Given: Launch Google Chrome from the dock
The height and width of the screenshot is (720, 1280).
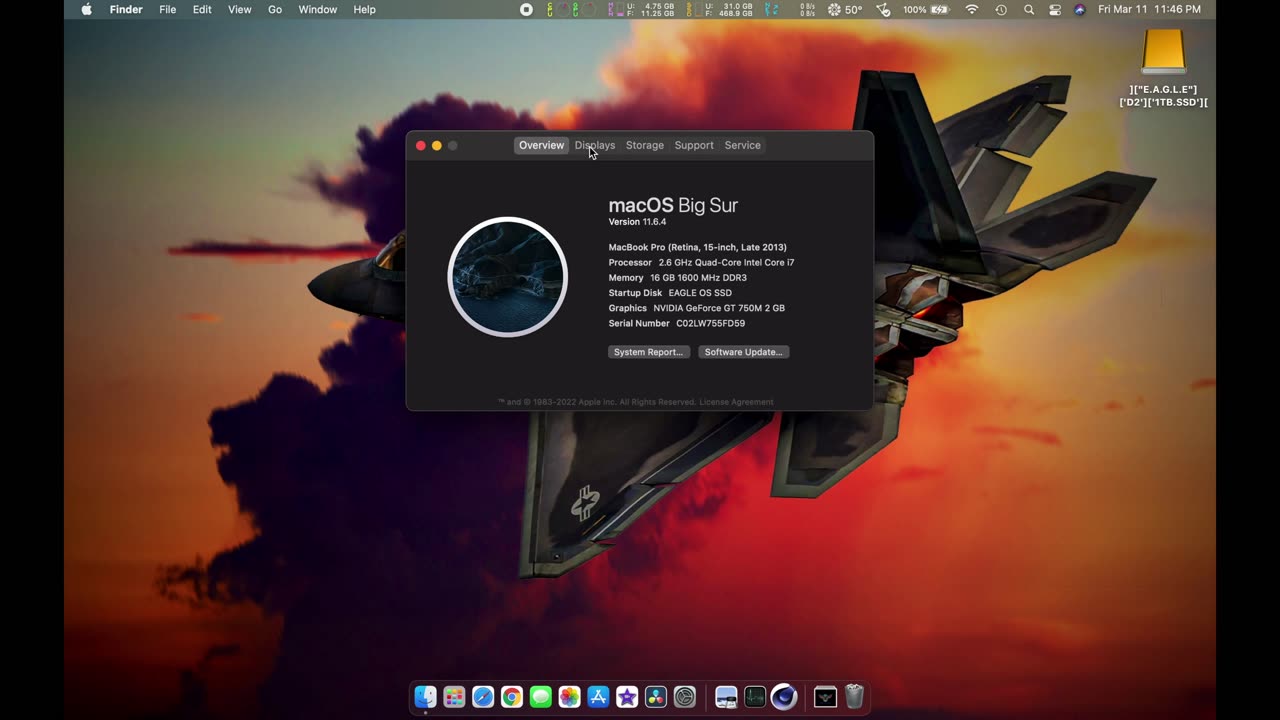Looking at the screenshot, I should click(x=512, y=697).
